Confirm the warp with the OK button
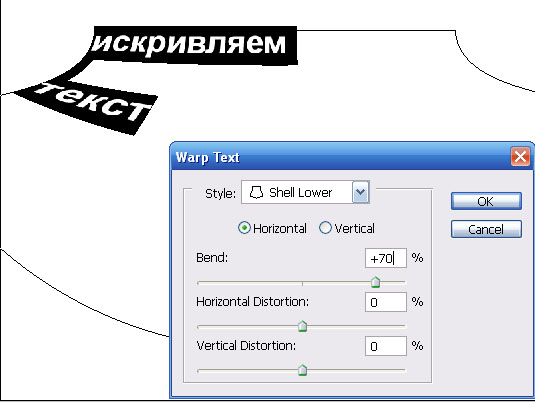This screenshot has height=402, width=535. tap(486, 201)
